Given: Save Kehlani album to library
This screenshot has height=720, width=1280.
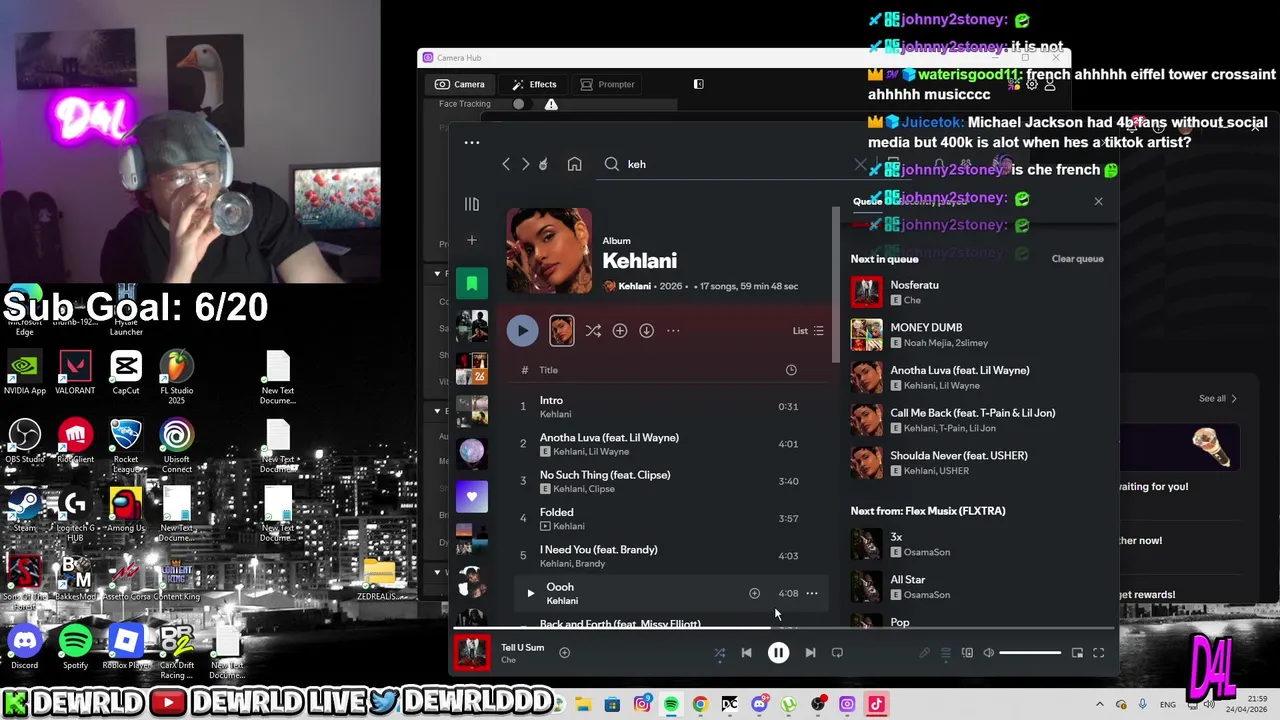Looking at the screenshot, I should (x=620, y=331).
